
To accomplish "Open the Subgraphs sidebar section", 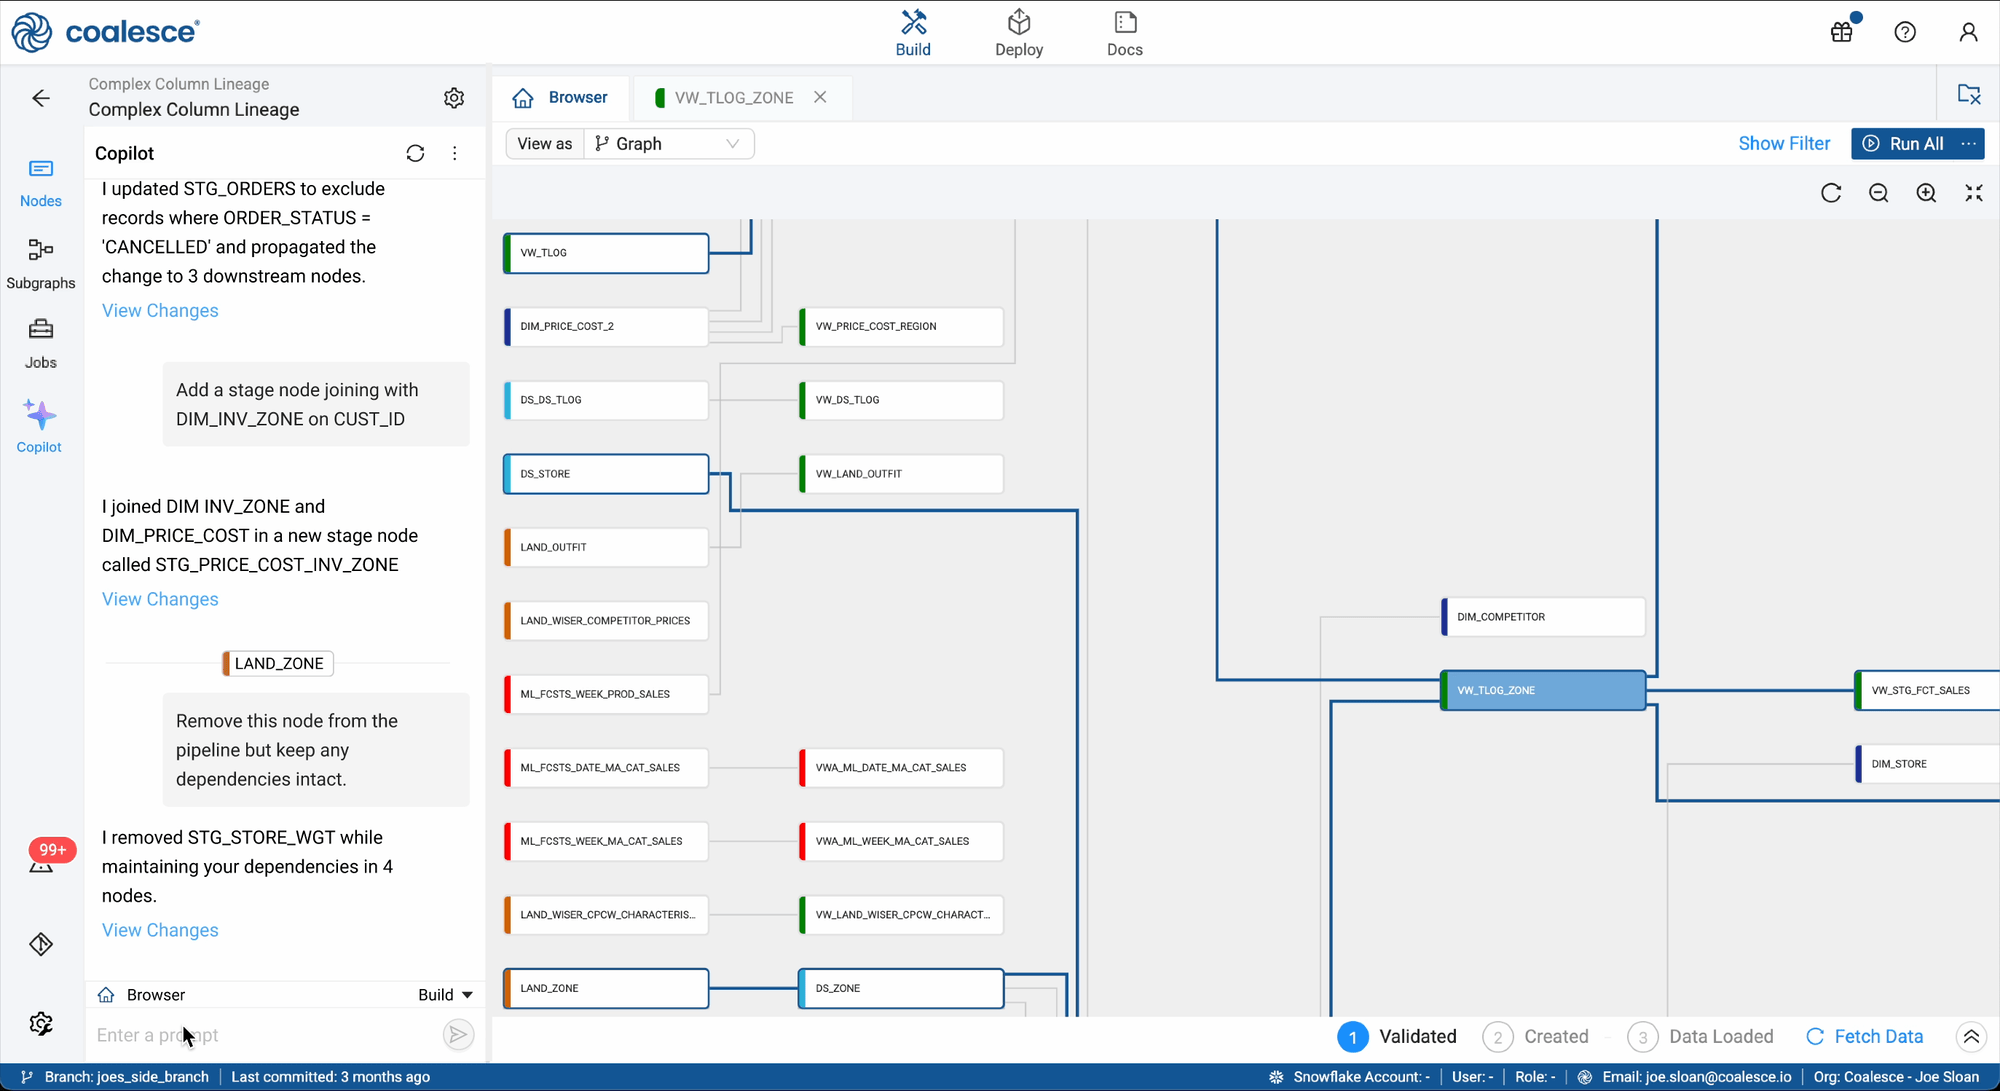I will [x=40, y=263].
